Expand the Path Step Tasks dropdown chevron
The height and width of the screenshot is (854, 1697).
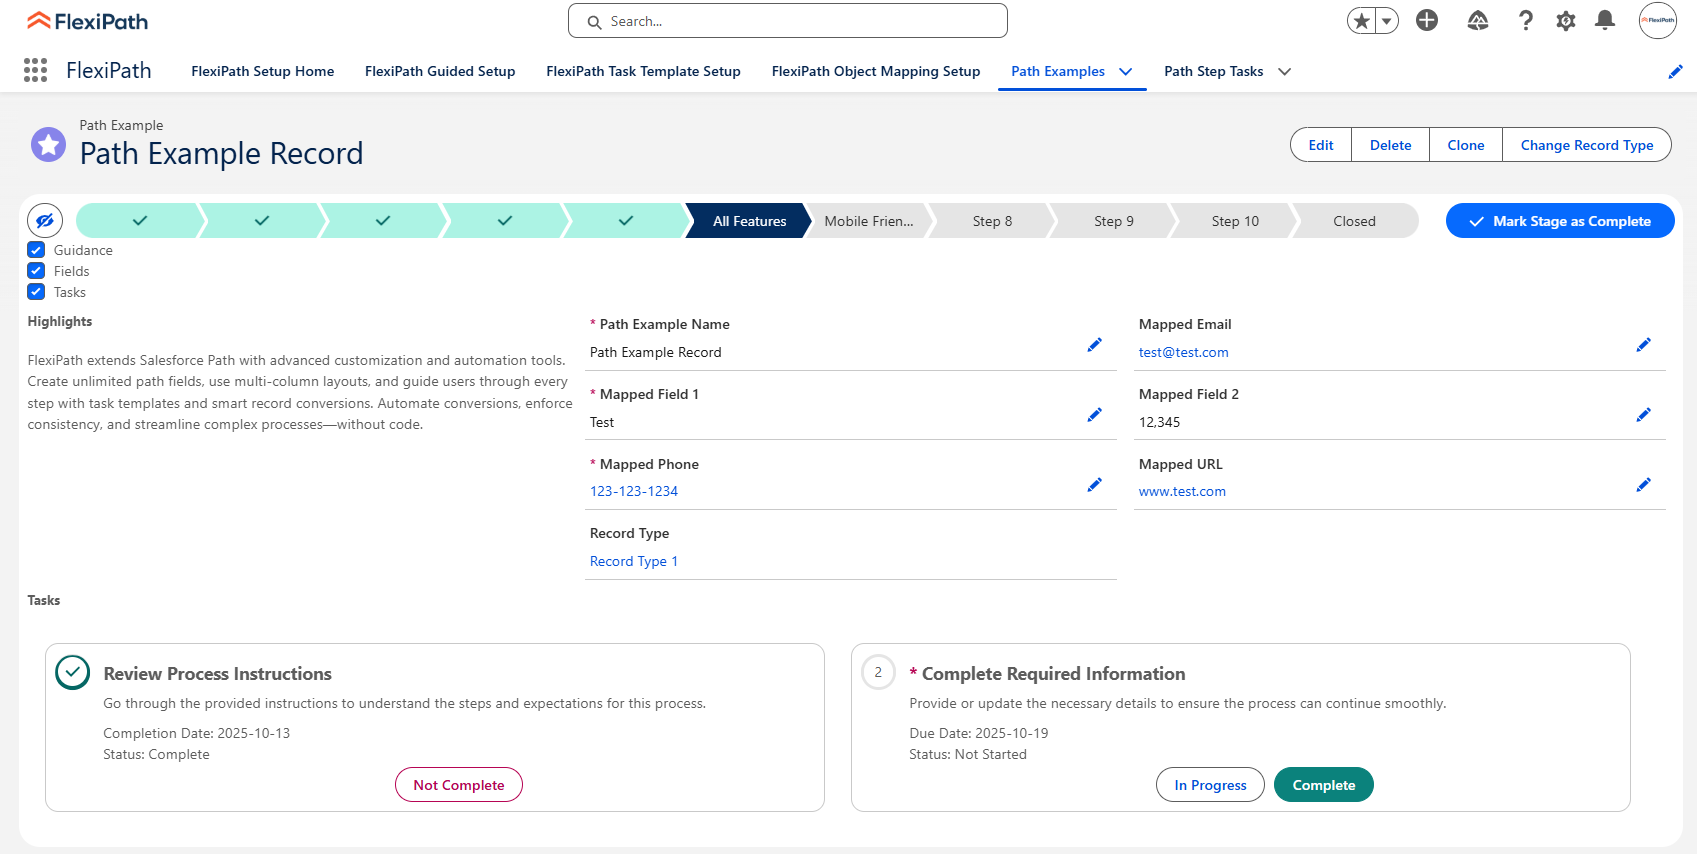click(x=1285, y=71)
